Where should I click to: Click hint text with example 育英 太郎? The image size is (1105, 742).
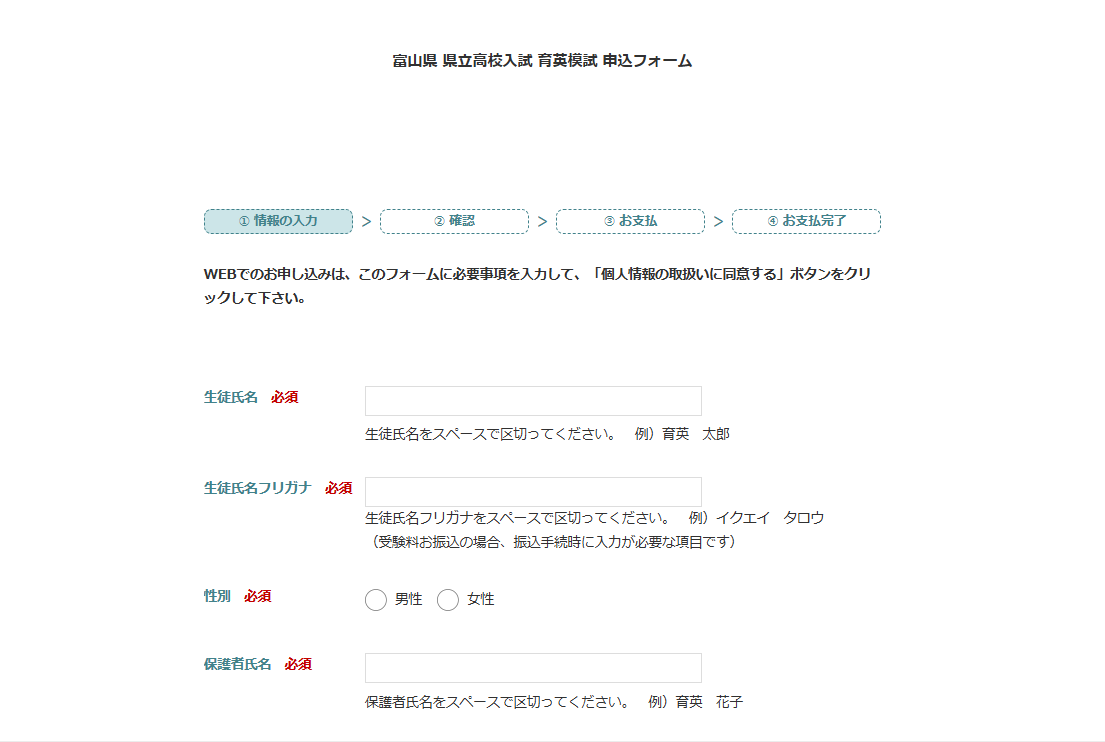tap(547, 434)
